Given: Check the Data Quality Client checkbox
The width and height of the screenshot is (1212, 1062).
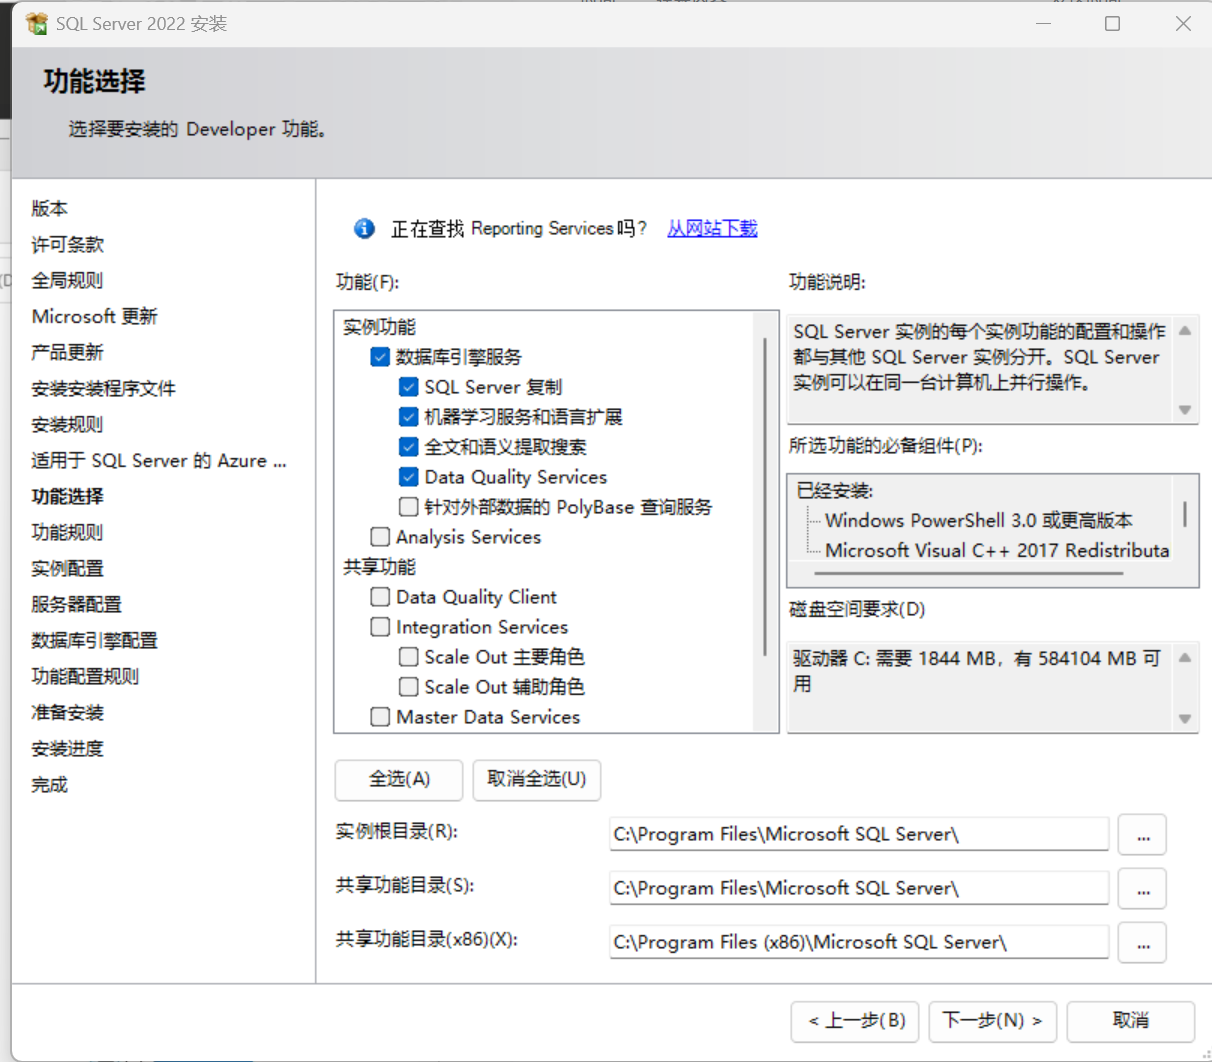Looking at the screenshot, I should 380,597.
